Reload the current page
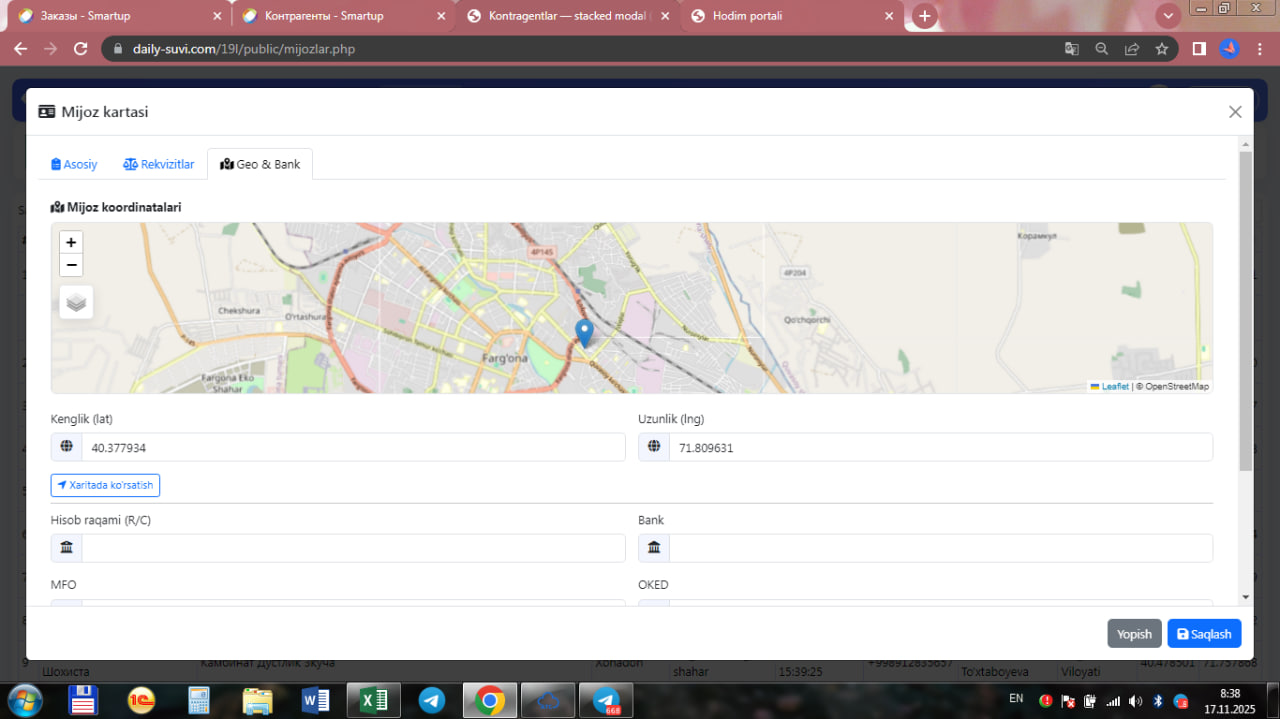Screen dimensions: 1280x719 tap(81, 49)
